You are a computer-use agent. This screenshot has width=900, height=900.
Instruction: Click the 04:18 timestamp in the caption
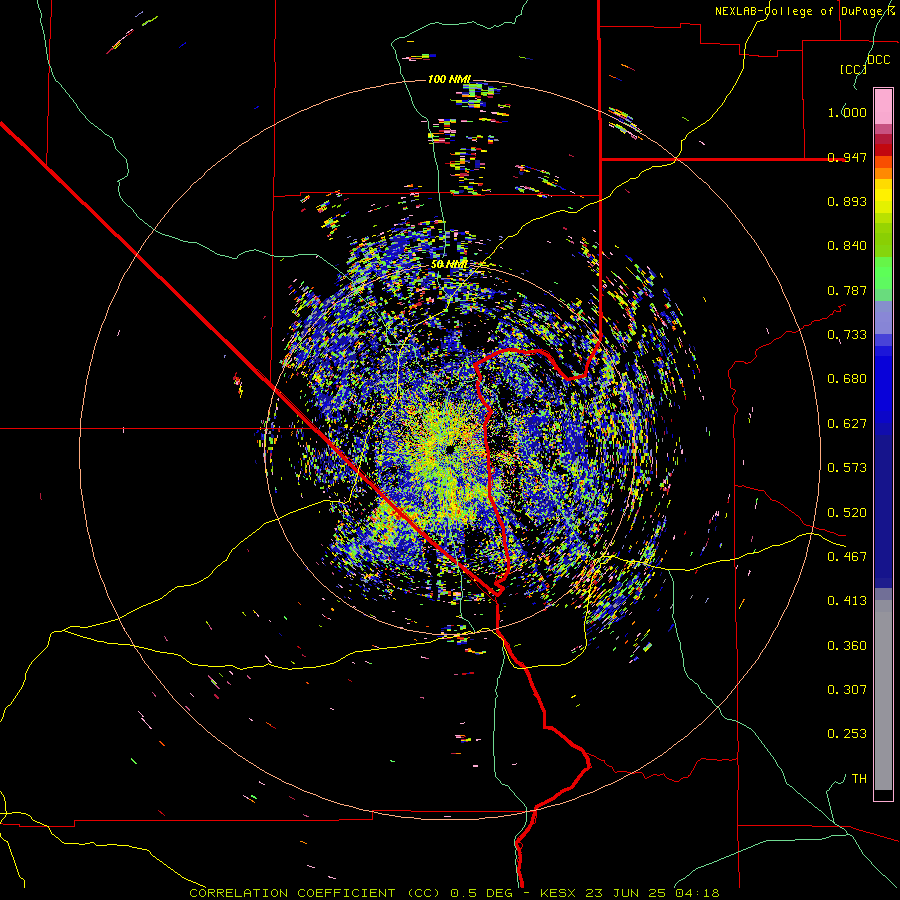coord(697,893)
